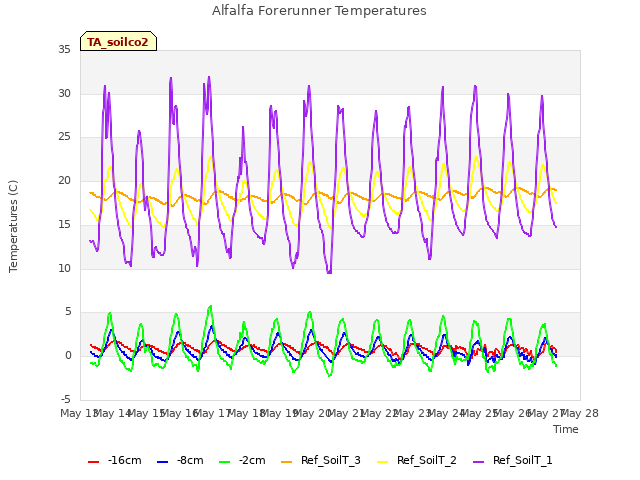Click the yellow Ref_SoilT_2 legend swatch
This screenshot has width=640, height=480.
(382, 462)
